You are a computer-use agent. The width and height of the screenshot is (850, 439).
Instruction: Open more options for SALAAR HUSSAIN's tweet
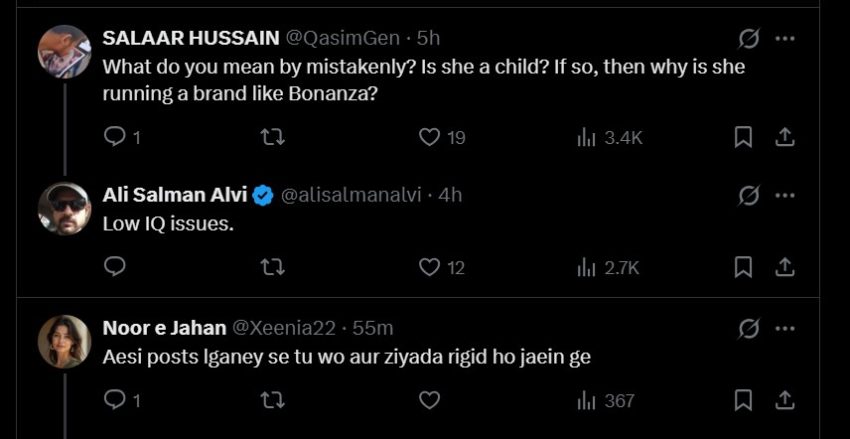click(786, 38)
